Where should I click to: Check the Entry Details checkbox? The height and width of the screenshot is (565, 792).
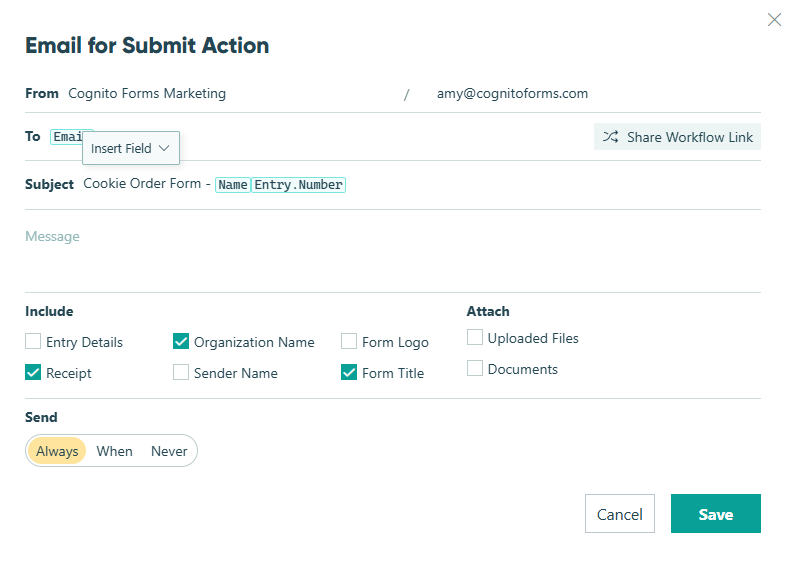pyautogui.click(x=33, y=342)
